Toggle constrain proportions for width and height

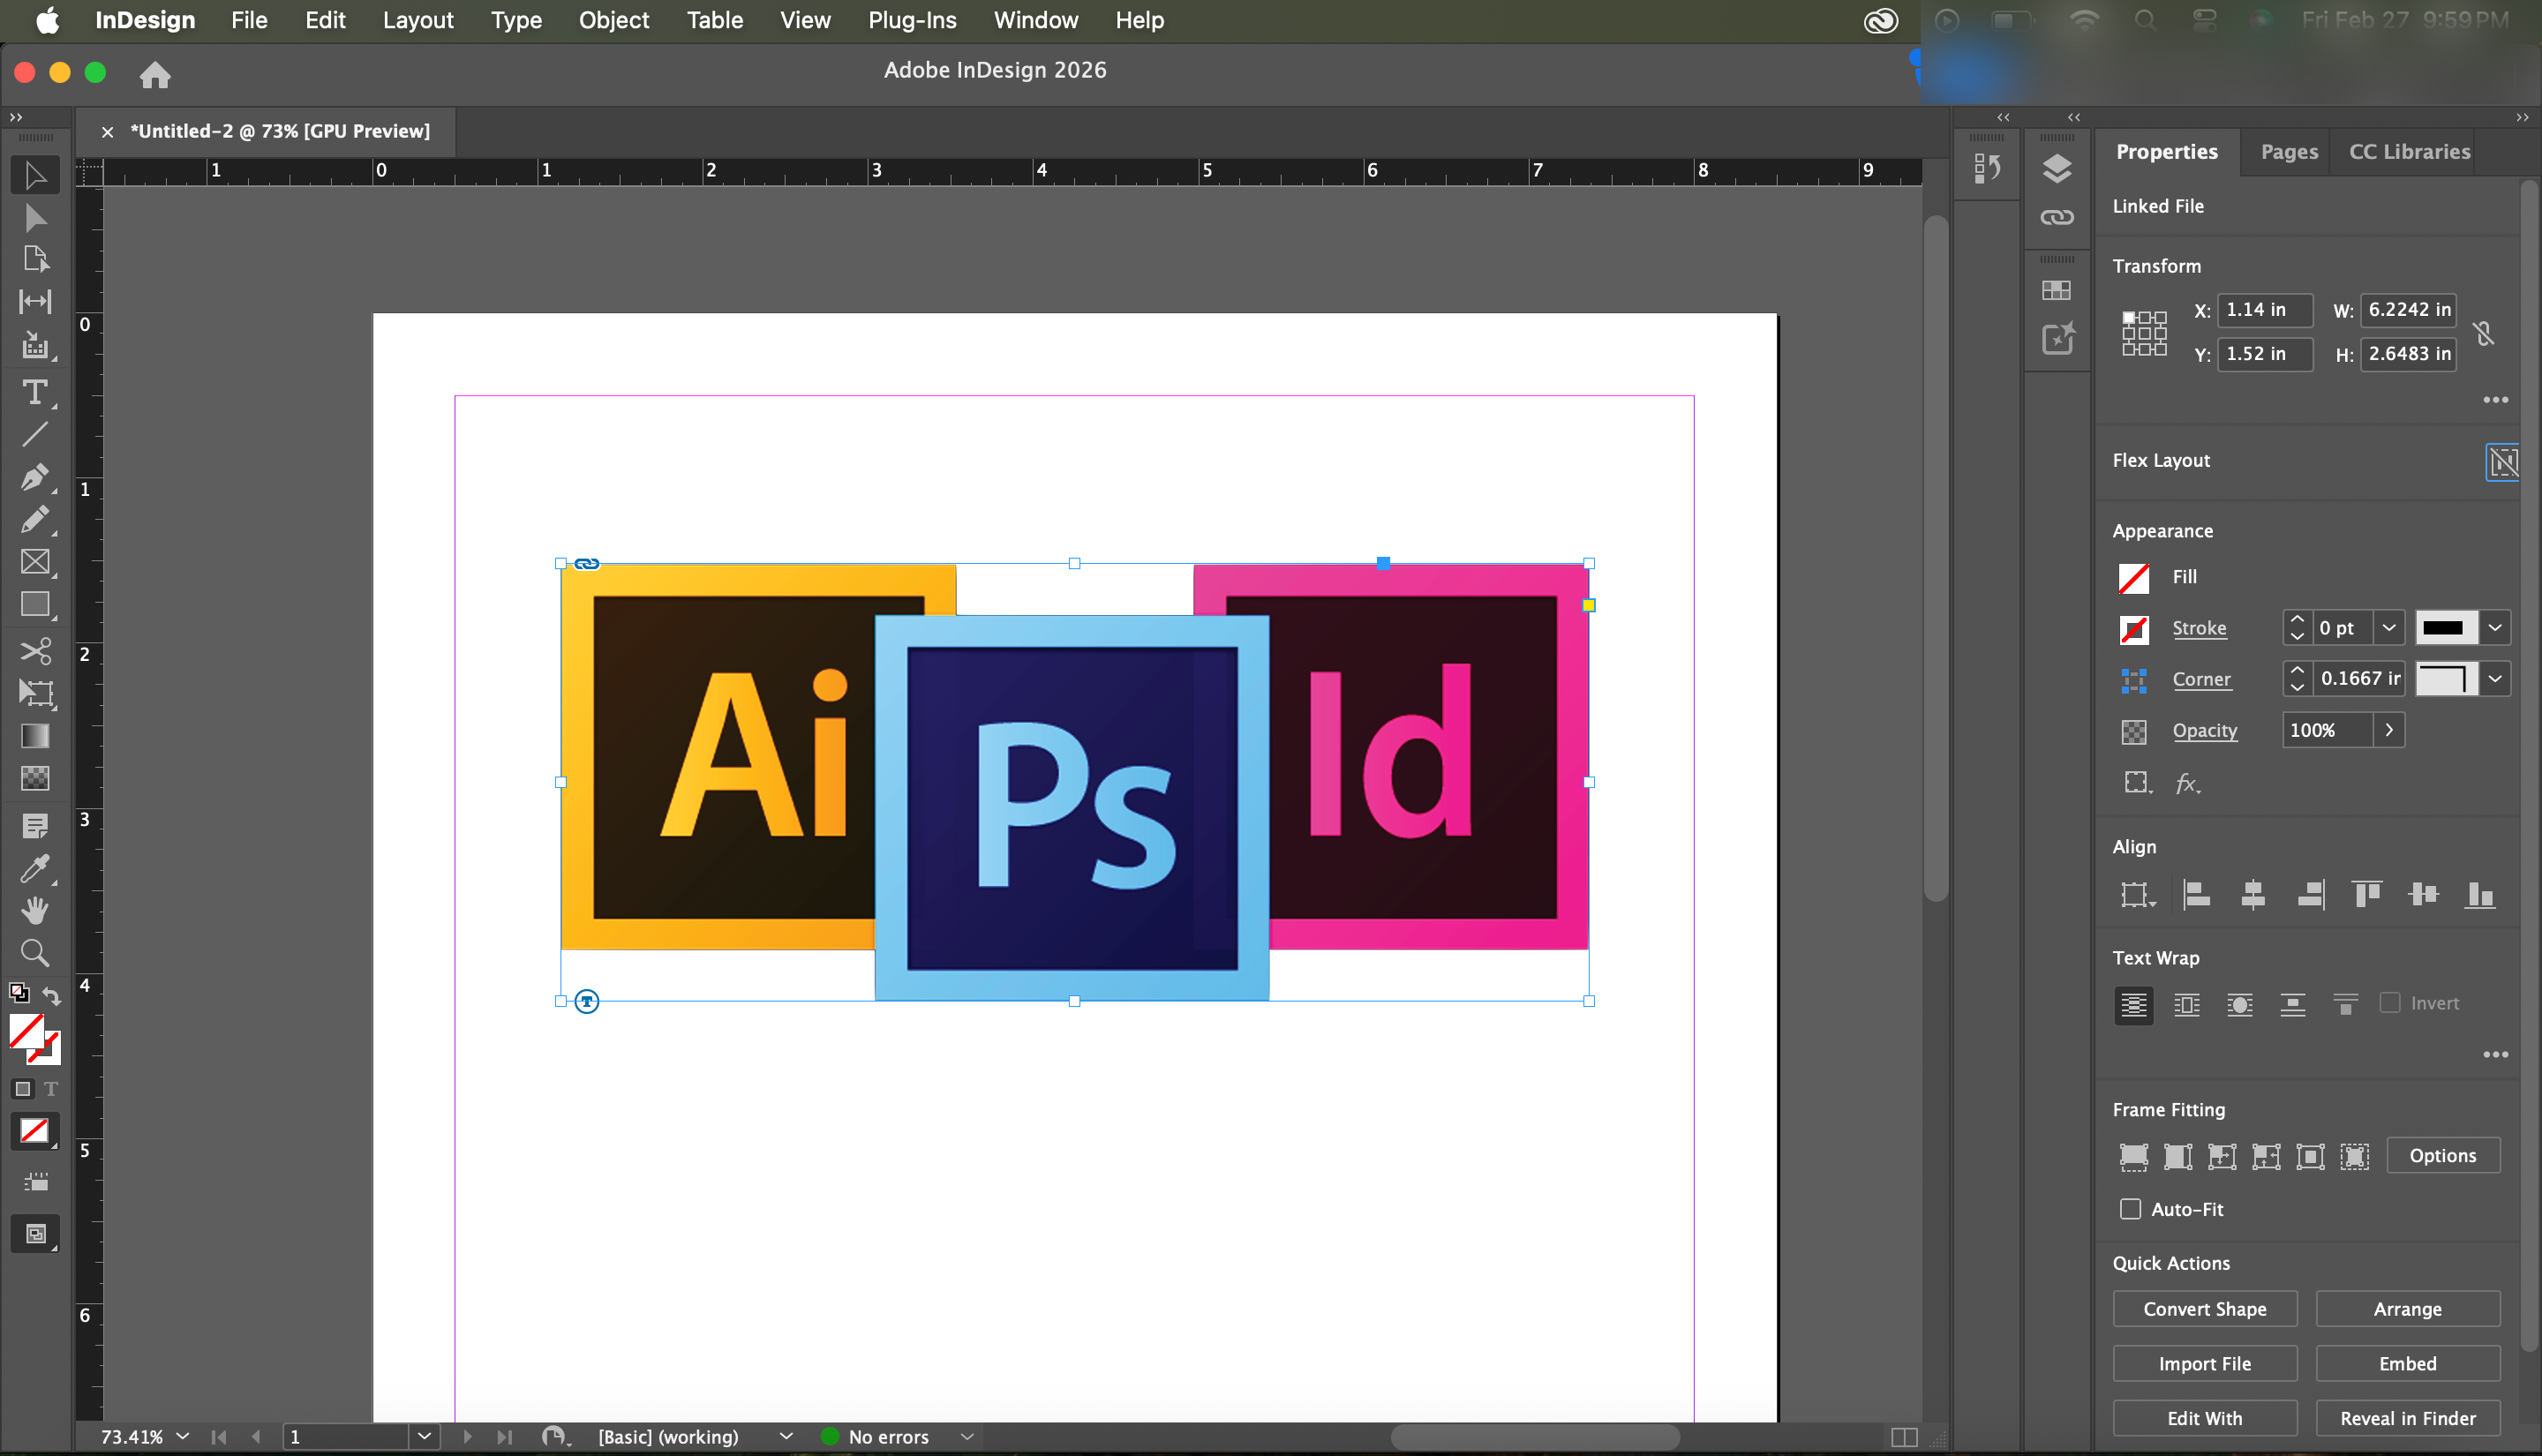(x=2484, y=332)
